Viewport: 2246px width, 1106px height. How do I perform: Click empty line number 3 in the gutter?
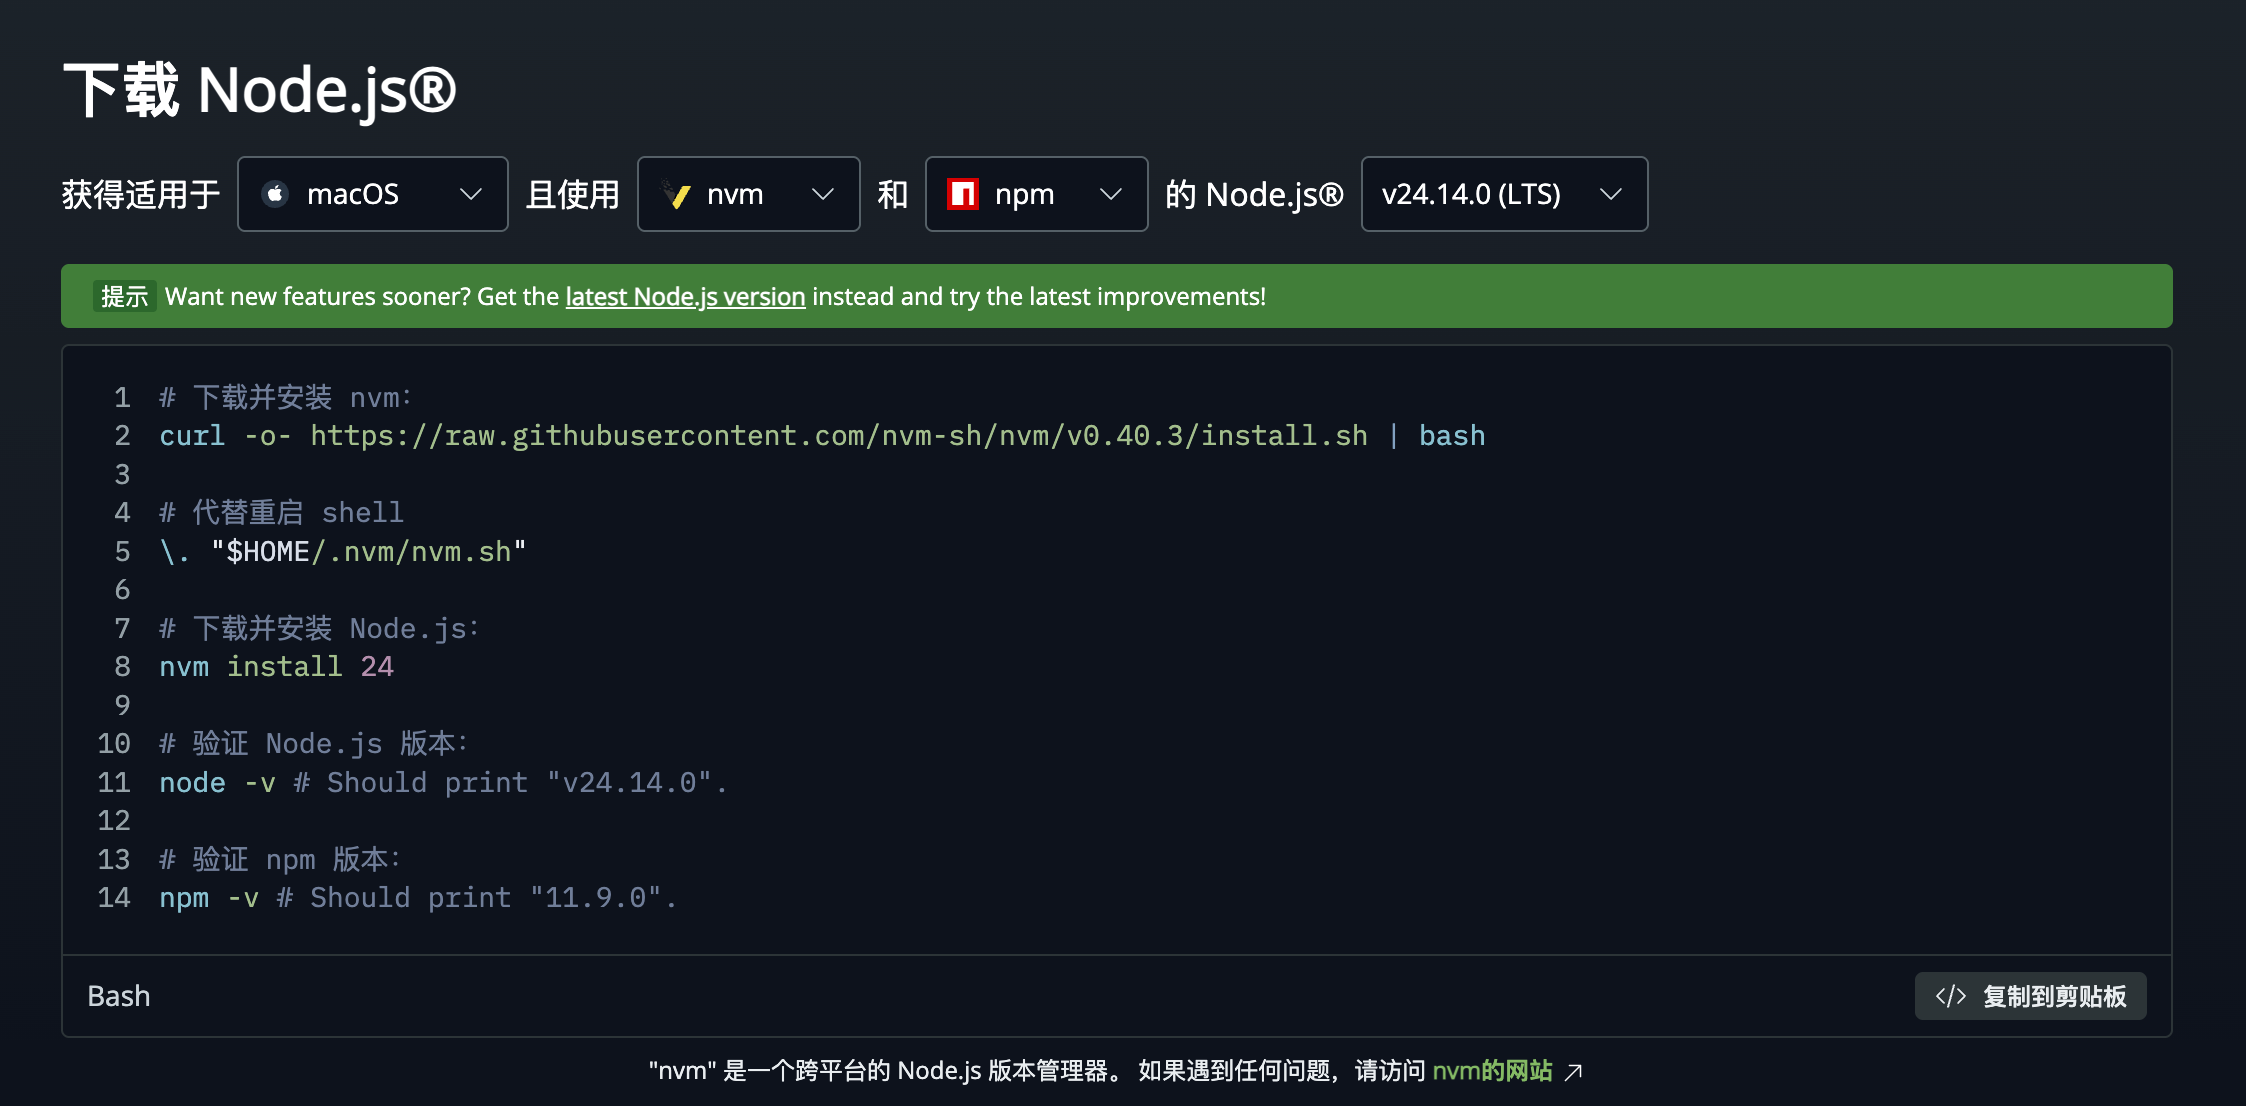tap(122, 475)
